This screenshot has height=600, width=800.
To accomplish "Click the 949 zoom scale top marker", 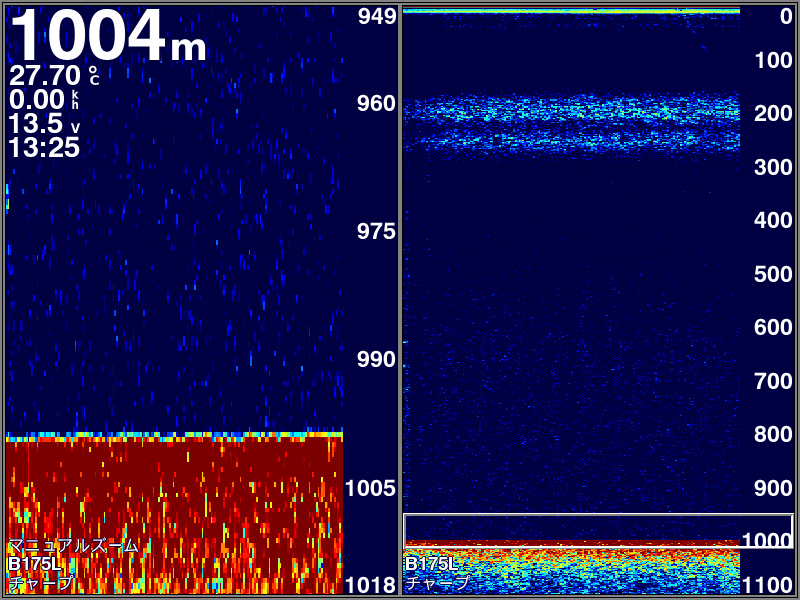I will pyautogui.click(x=377, y=17).
